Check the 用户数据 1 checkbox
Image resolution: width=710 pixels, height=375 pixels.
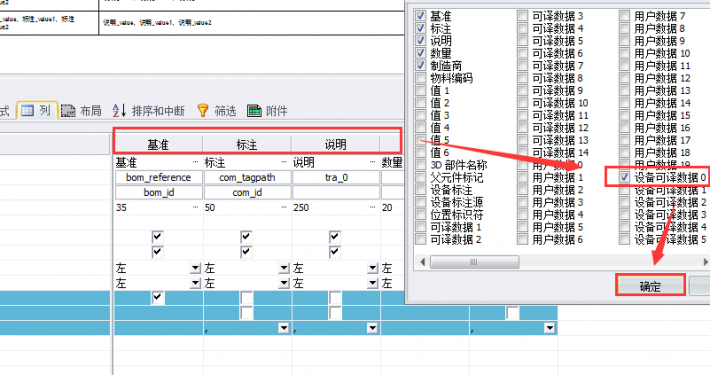523,177
